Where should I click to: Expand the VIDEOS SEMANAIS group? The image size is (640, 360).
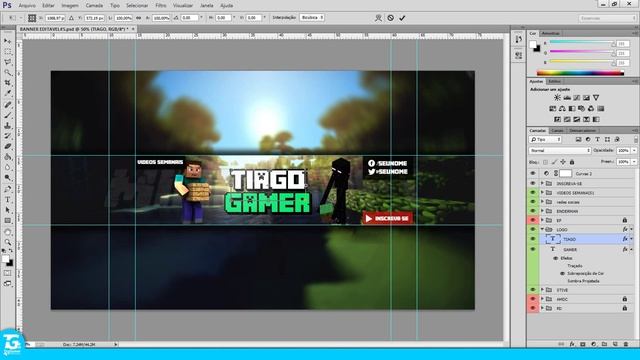coord(542,193)
